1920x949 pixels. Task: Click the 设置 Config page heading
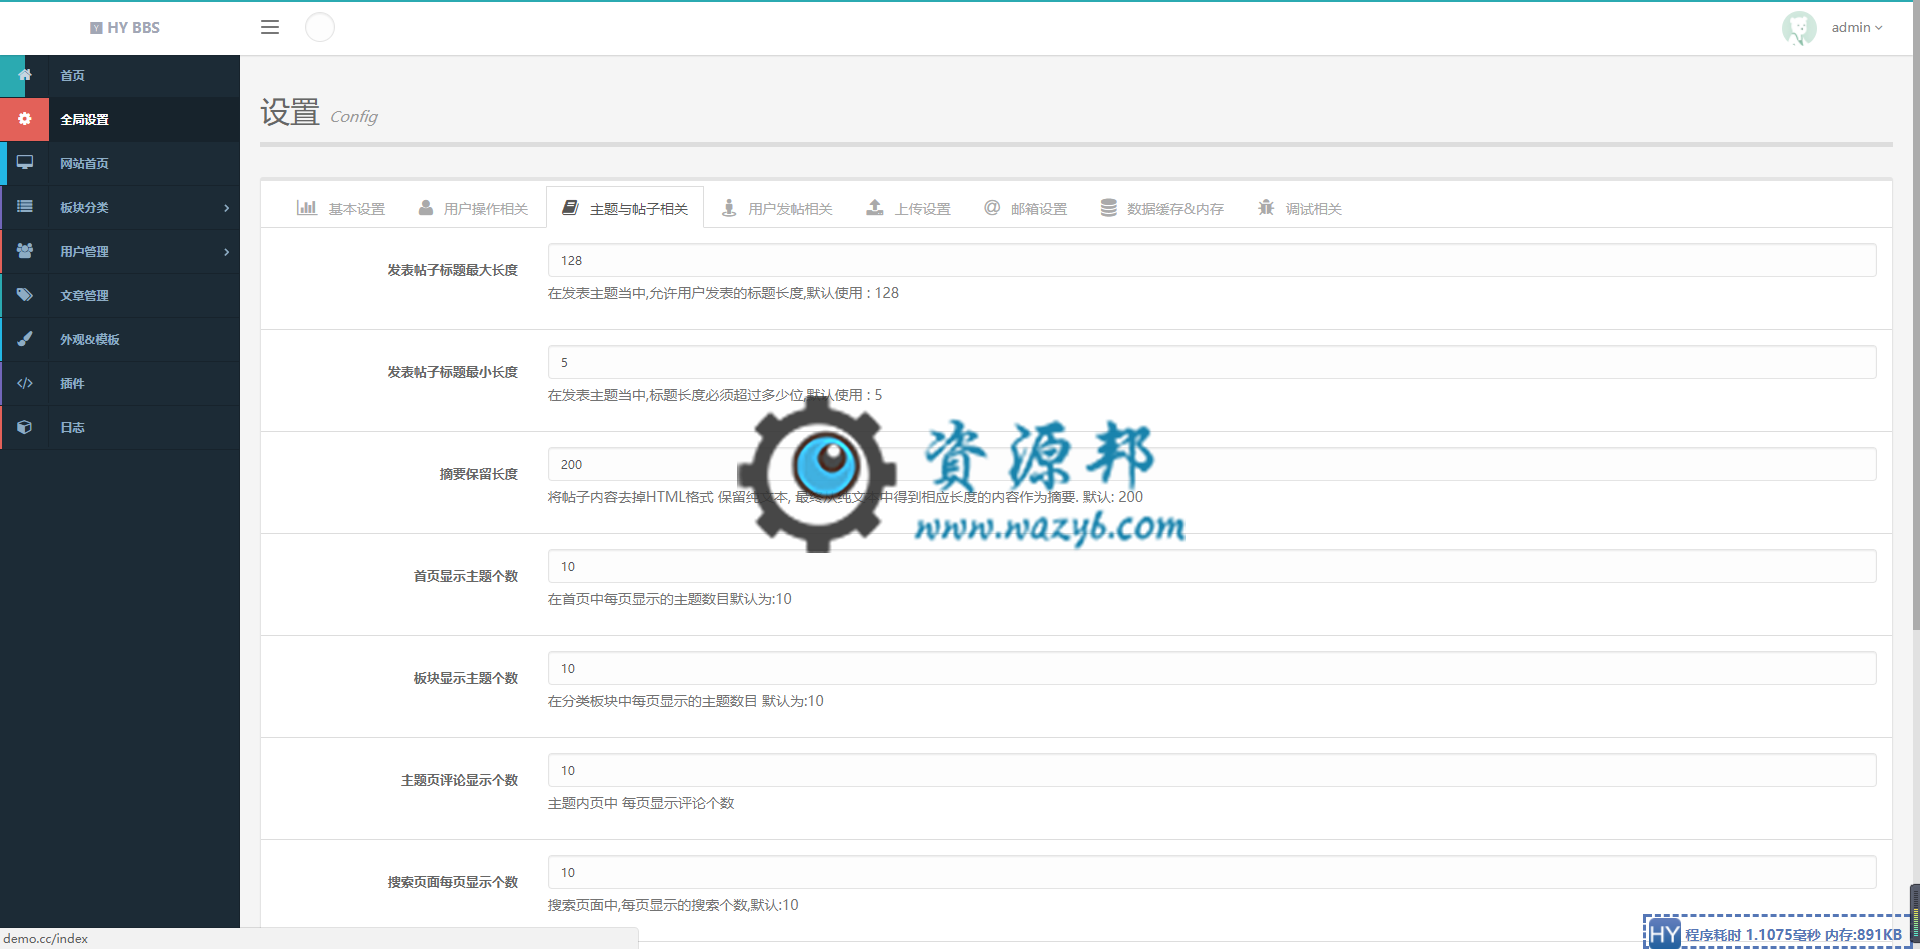click(x=319, y=113)
